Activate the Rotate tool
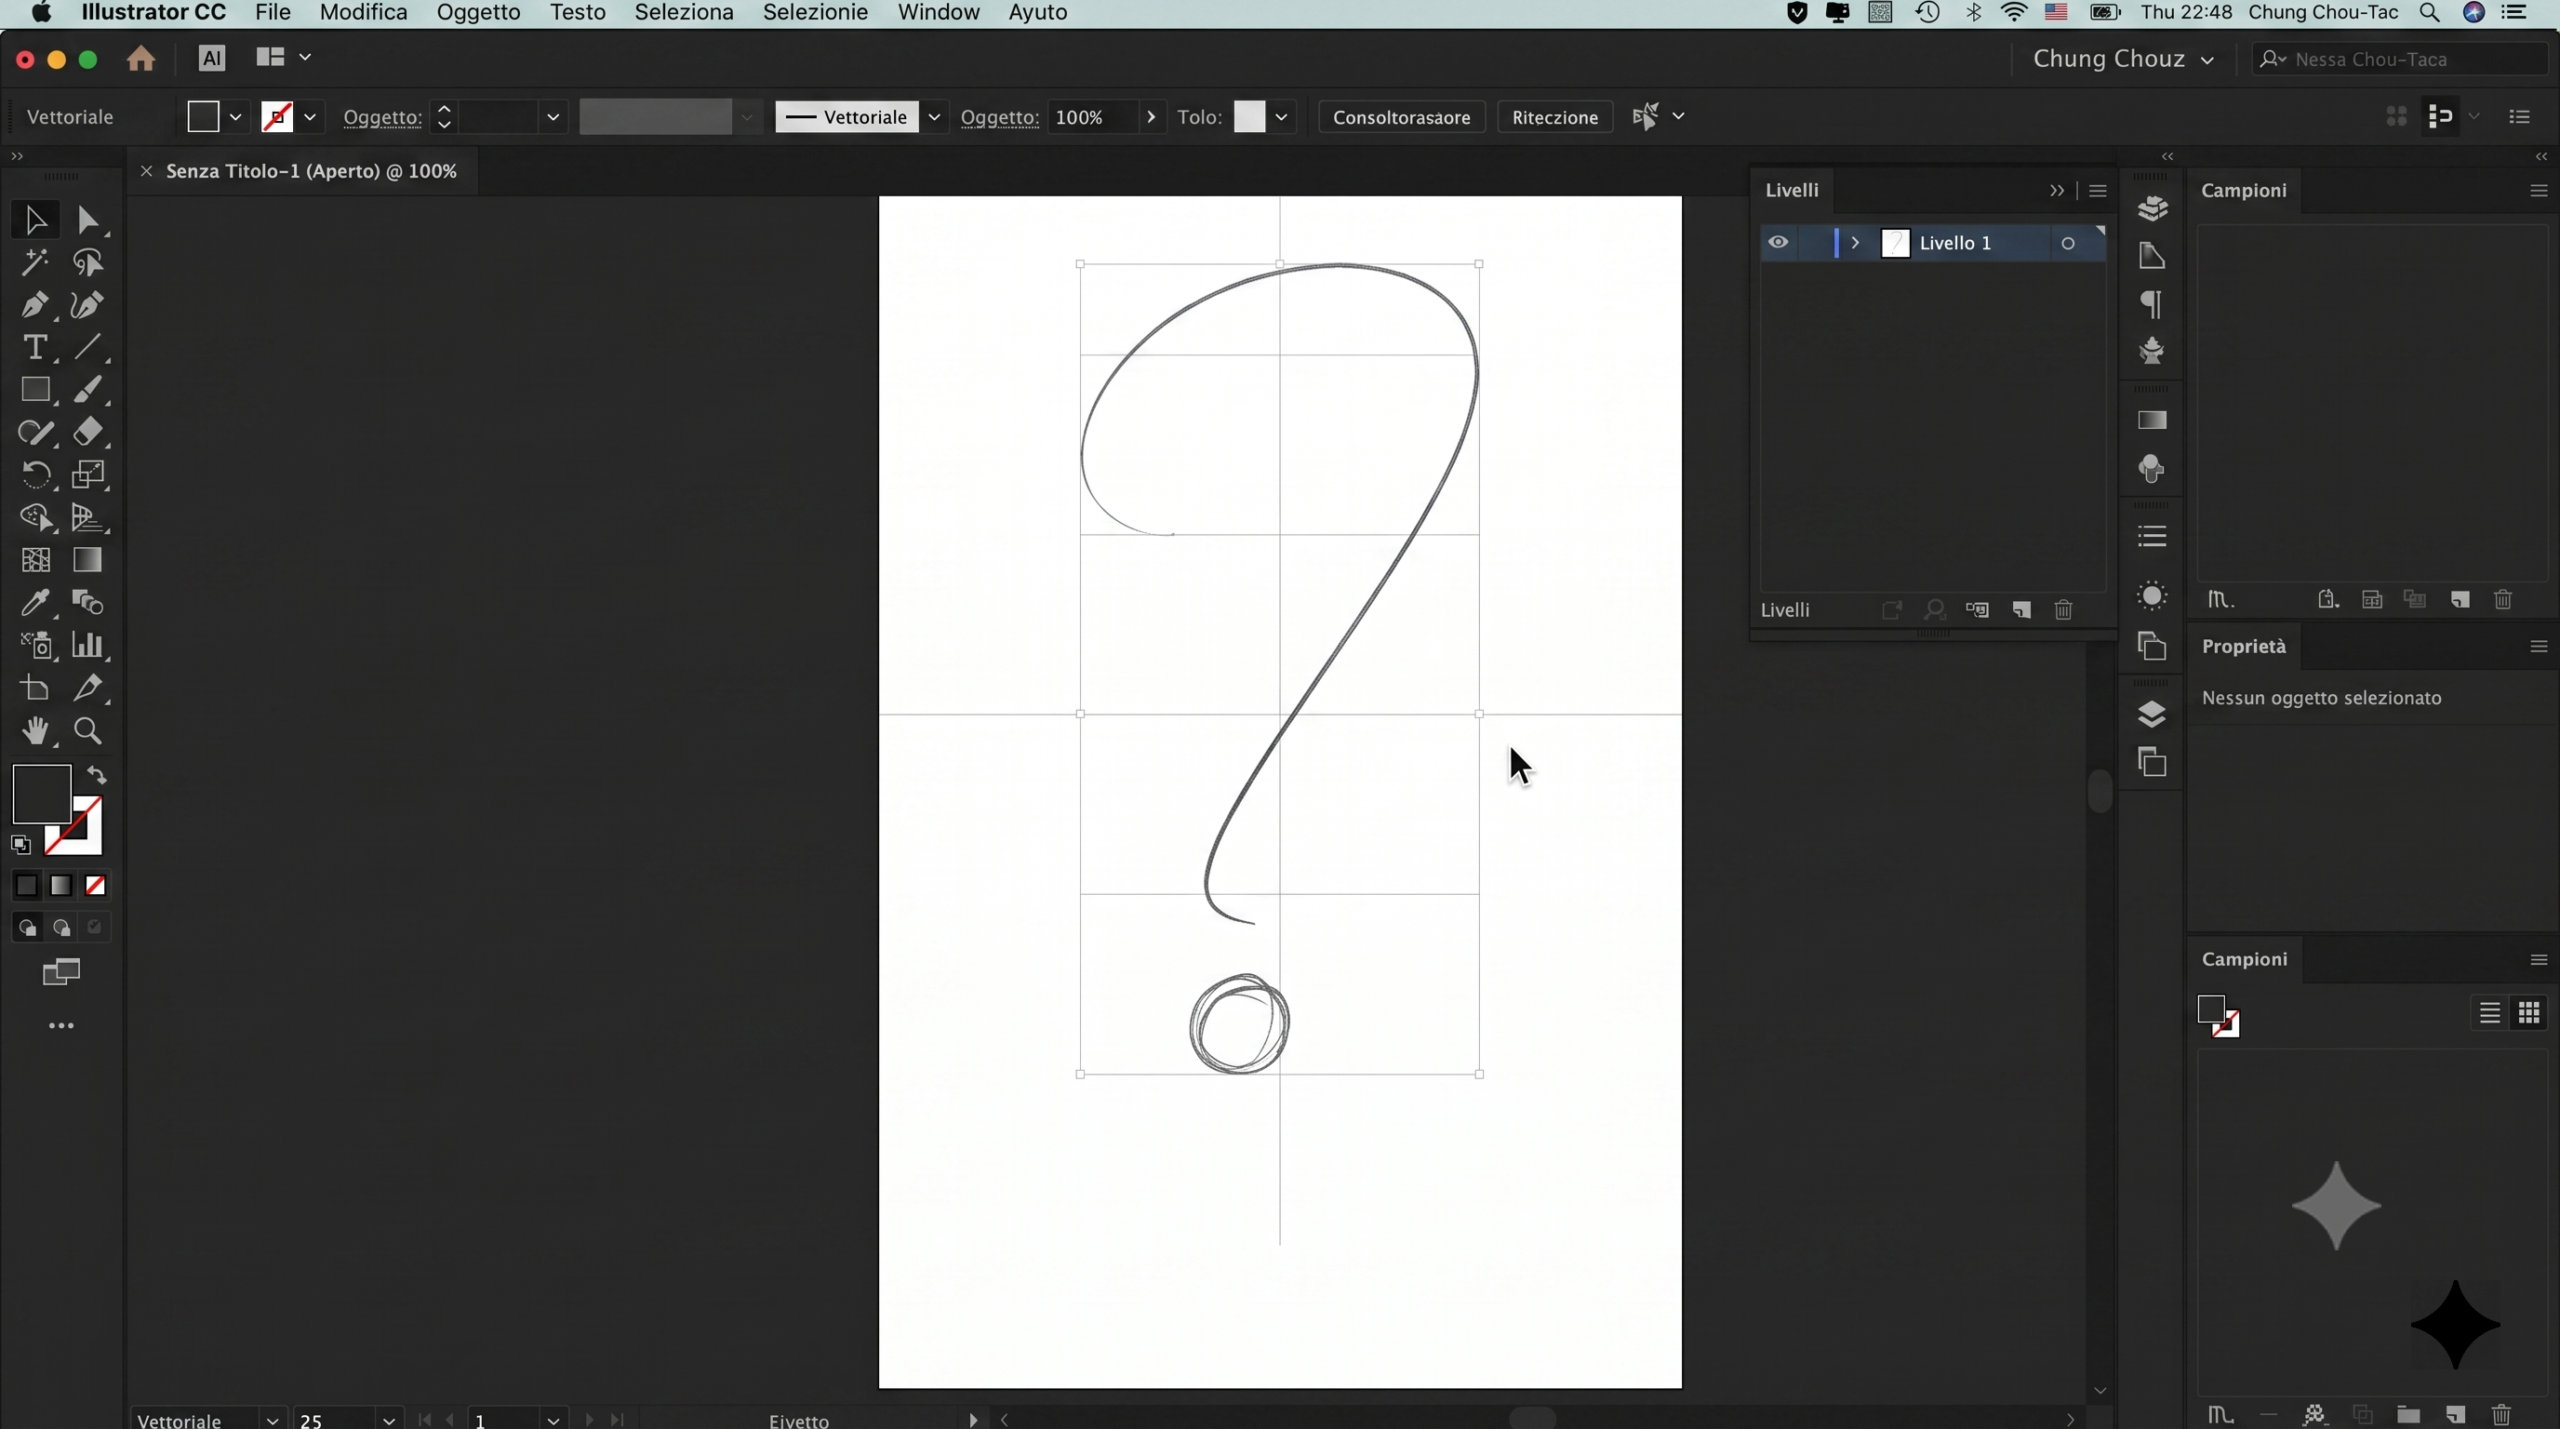Viewport: 2560px width, 1429px height. click(x=35, y=474)
